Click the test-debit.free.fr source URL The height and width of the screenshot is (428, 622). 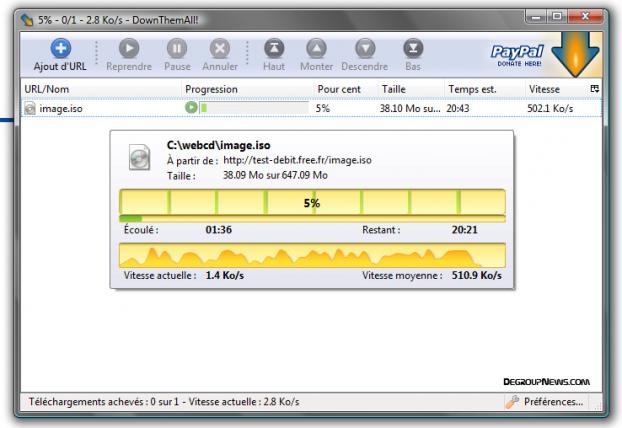point(298,160)
